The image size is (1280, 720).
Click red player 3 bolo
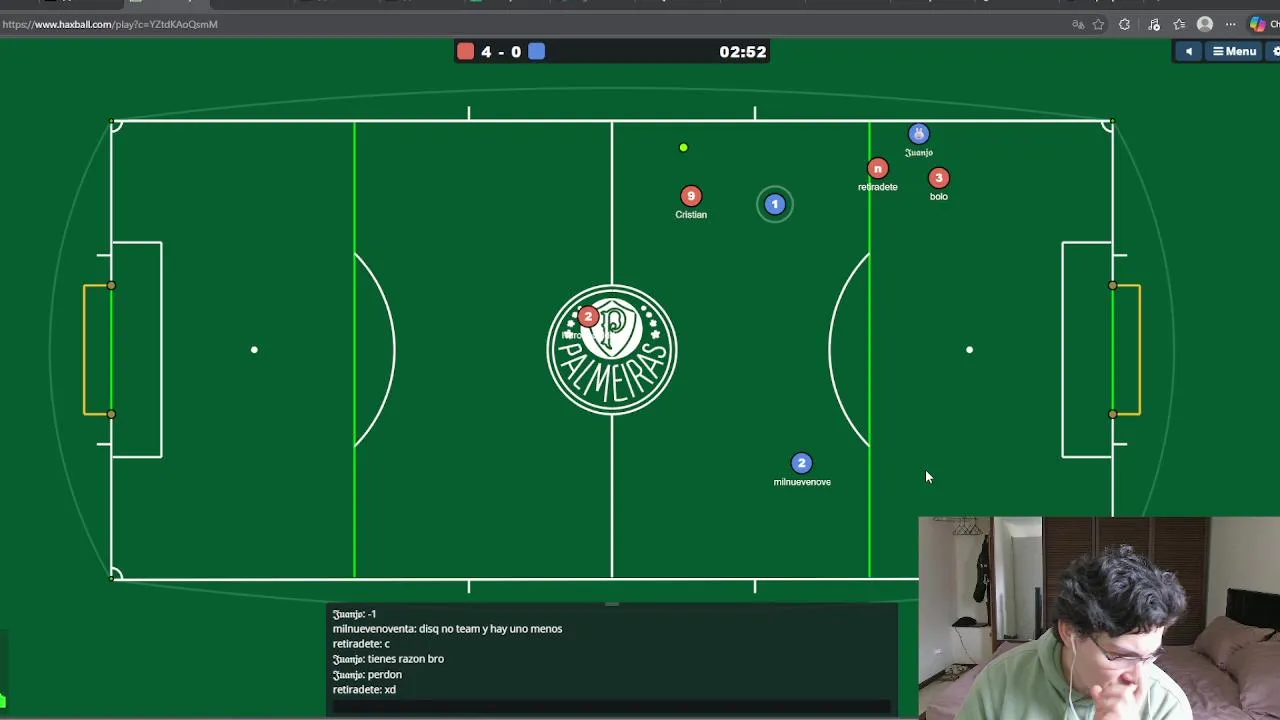pos(938,178)
